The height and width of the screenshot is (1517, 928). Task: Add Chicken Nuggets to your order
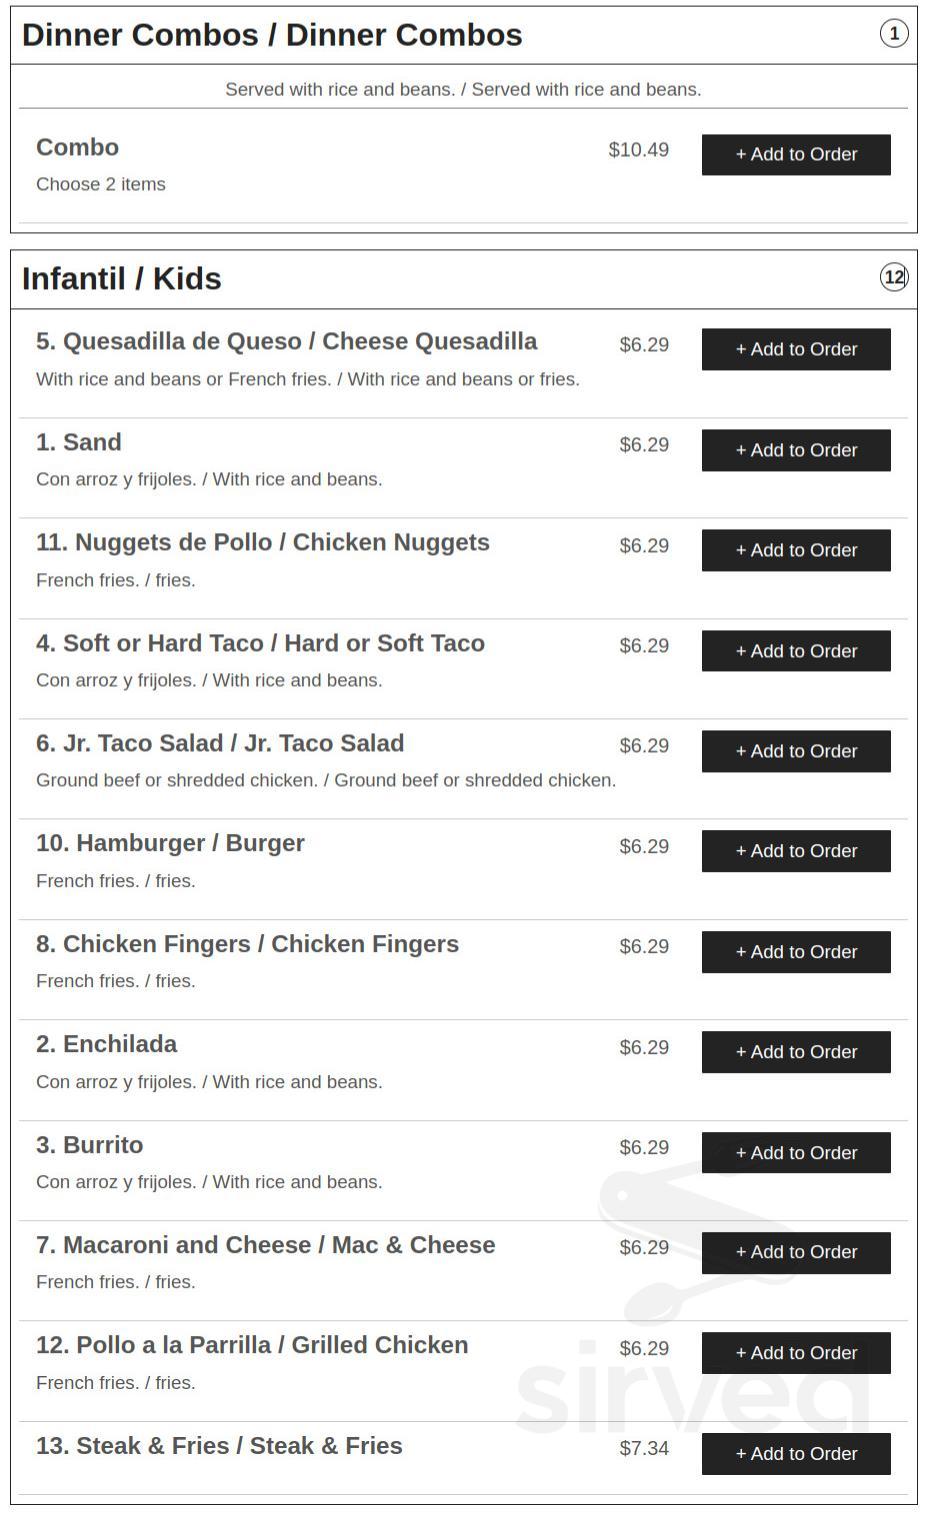(x=795, y=550)
